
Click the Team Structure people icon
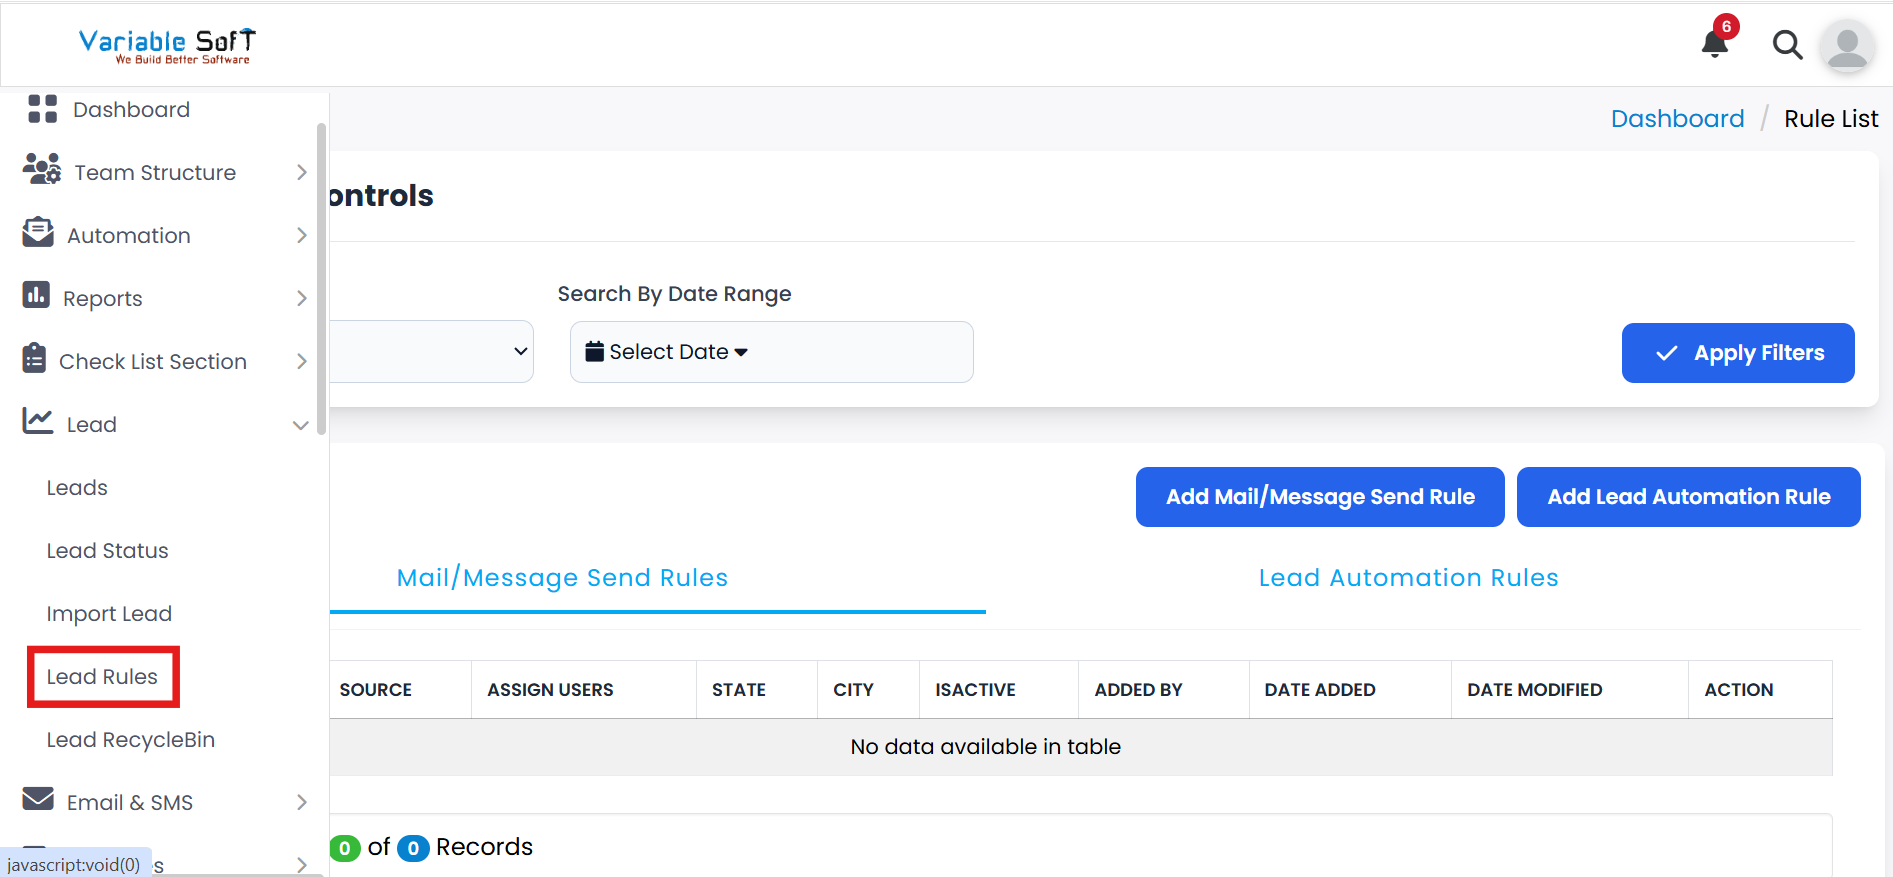[42, 170]
